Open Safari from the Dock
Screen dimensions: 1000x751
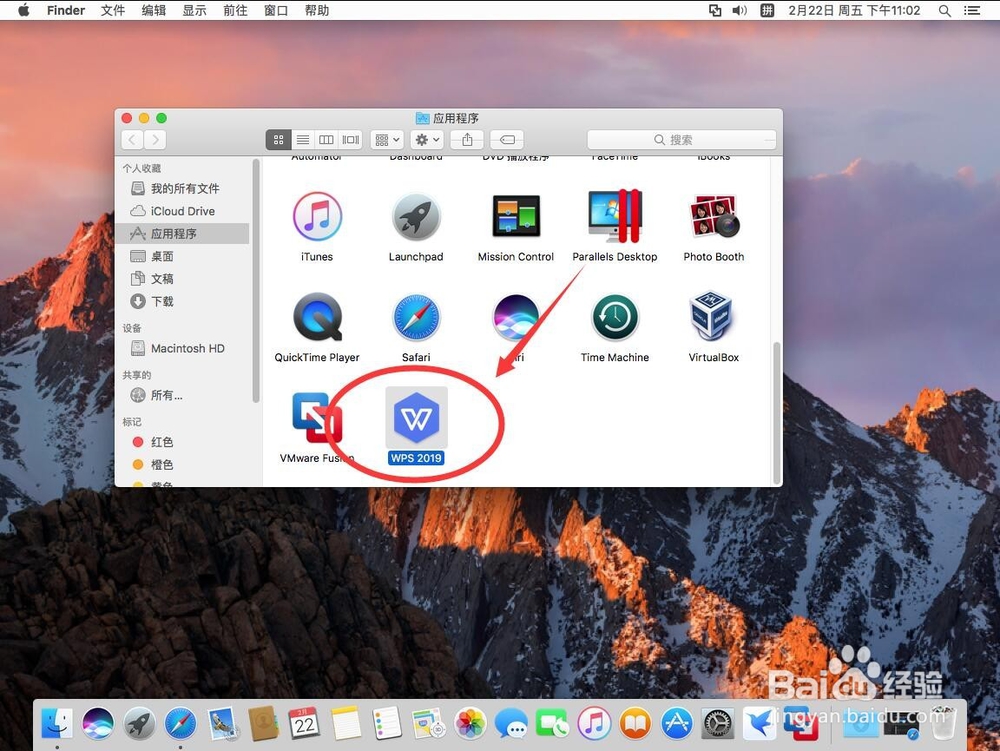(x=180, y=724)
